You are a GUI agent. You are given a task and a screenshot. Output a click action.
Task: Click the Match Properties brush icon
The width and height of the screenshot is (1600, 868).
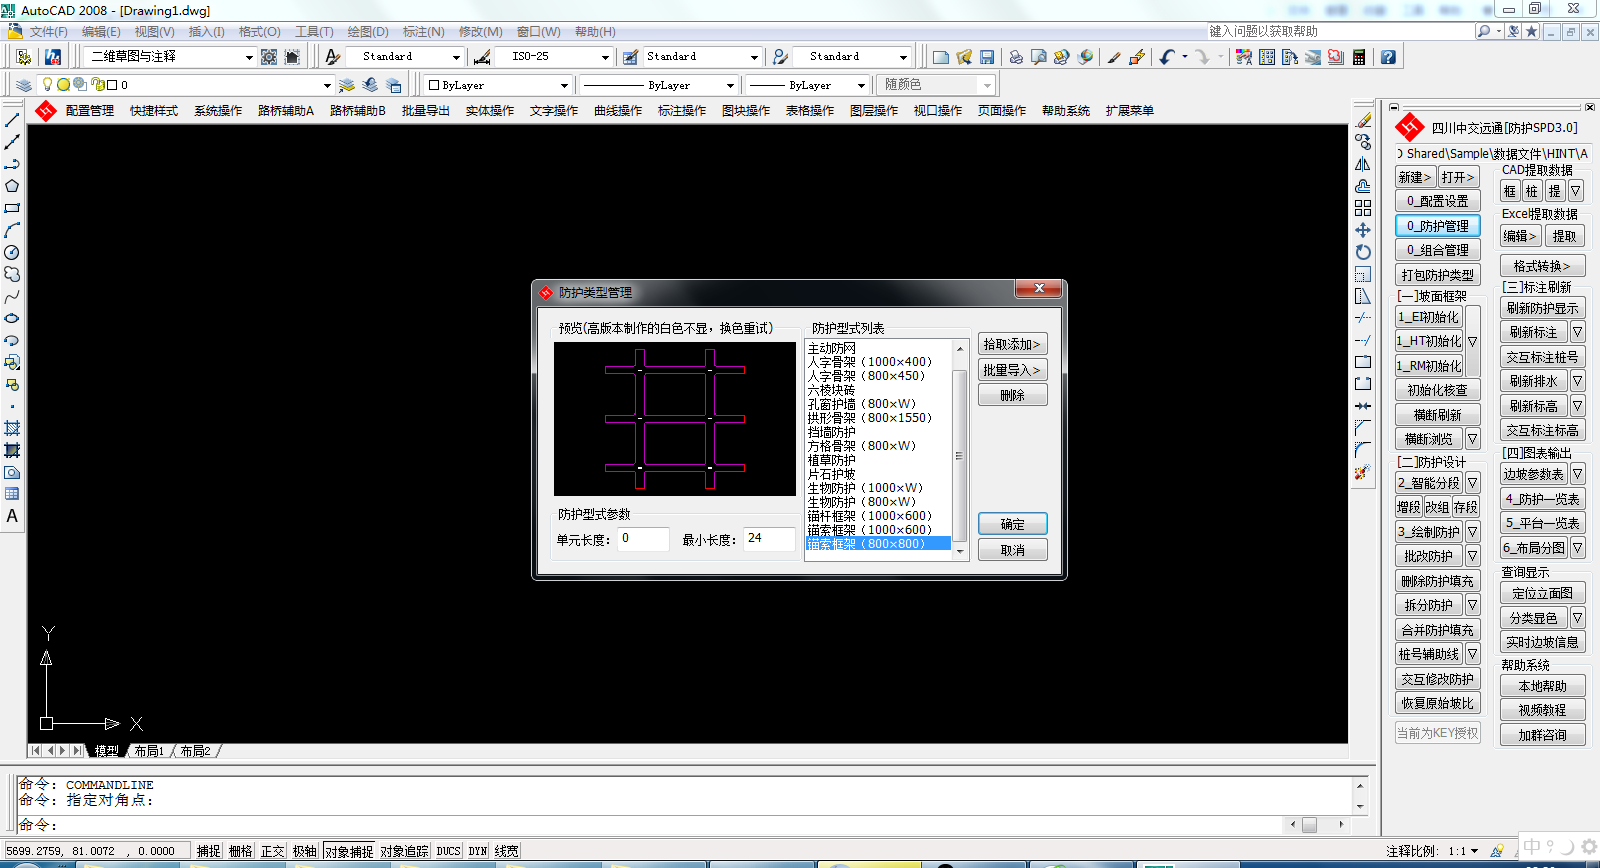click(1114, 57)
